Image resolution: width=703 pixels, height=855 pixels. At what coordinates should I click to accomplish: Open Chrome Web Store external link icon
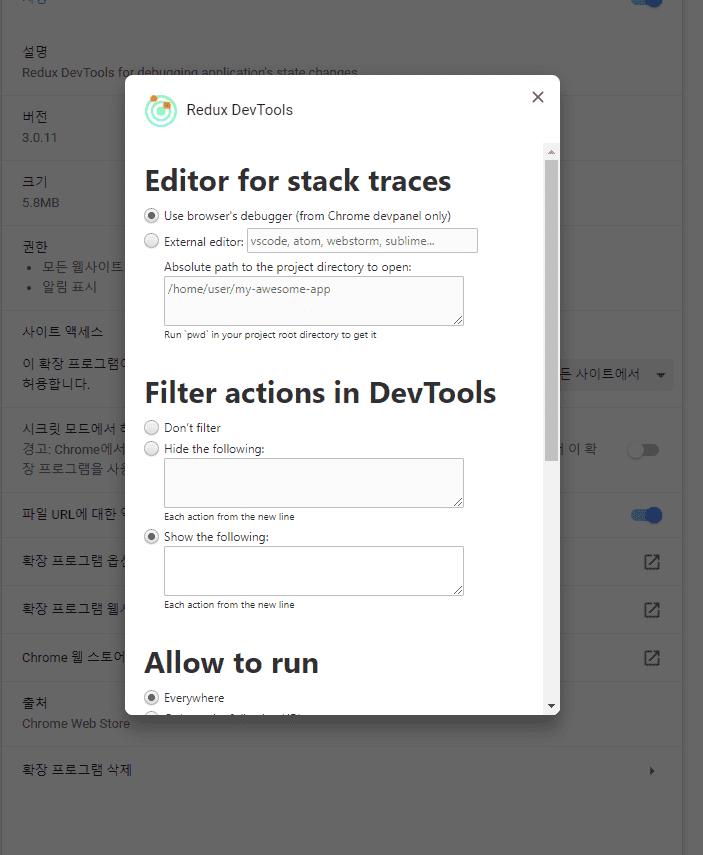652,658
